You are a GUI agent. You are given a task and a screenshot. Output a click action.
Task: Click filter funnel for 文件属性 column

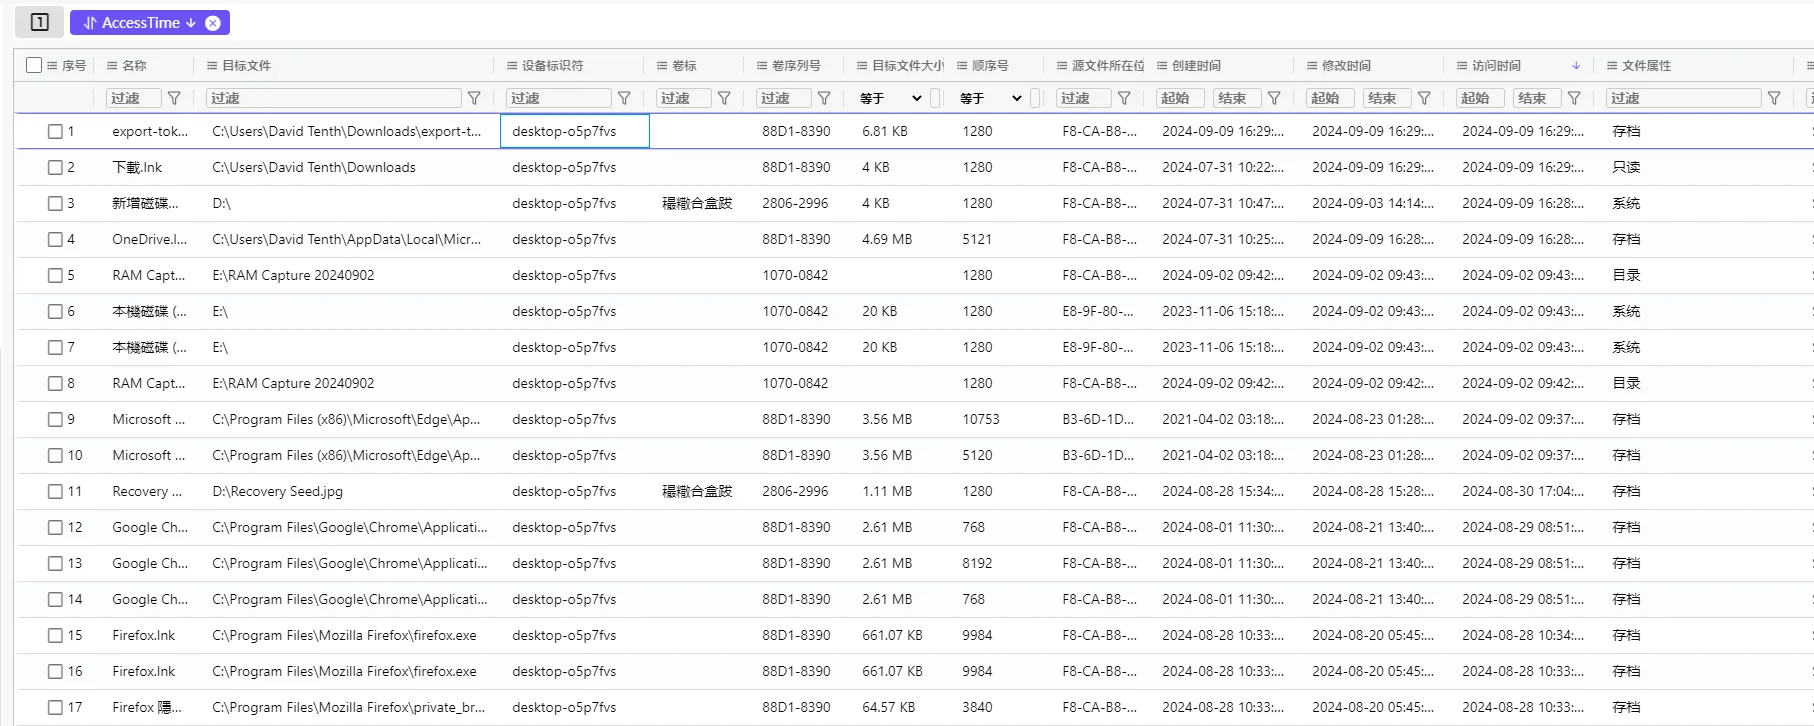pos(1774,98)
